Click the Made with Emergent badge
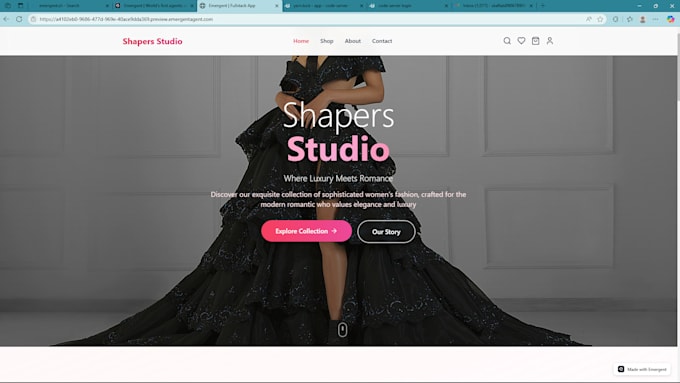Viewport: 680px width, 383px height. [x=642, y=369]
